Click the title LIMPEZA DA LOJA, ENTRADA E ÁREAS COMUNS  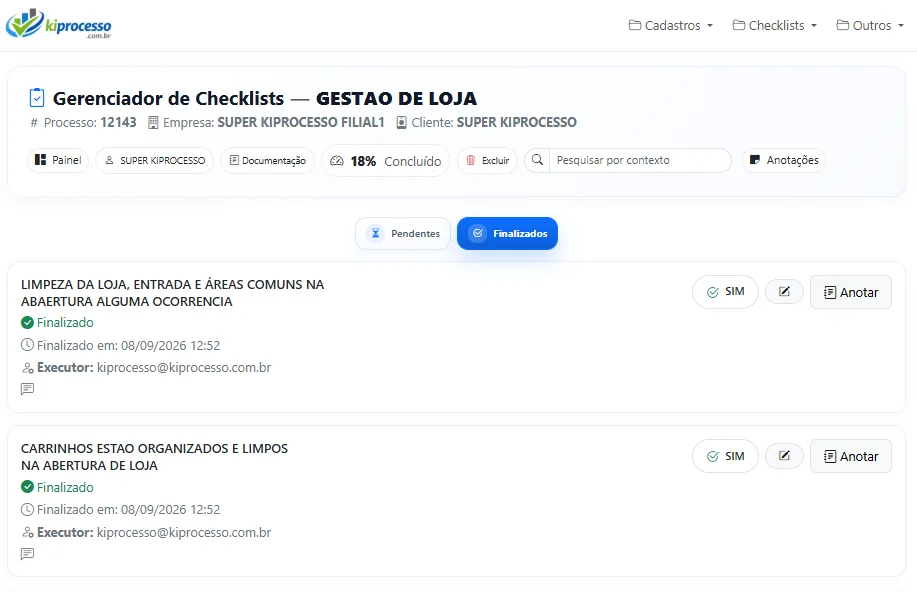[x=173, y=293]
